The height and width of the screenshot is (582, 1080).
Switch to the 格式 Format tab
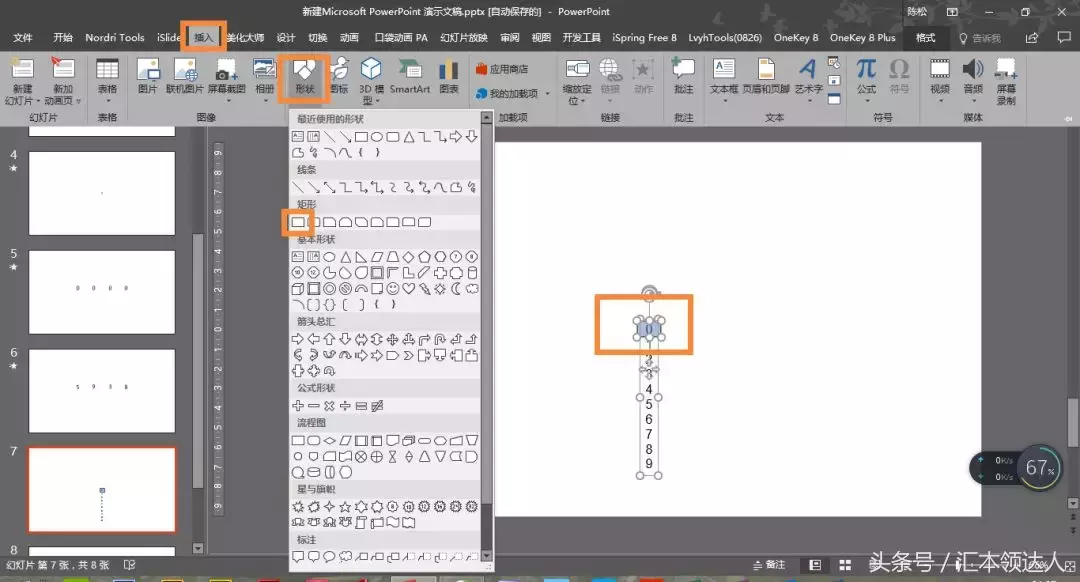click(925, 38)
